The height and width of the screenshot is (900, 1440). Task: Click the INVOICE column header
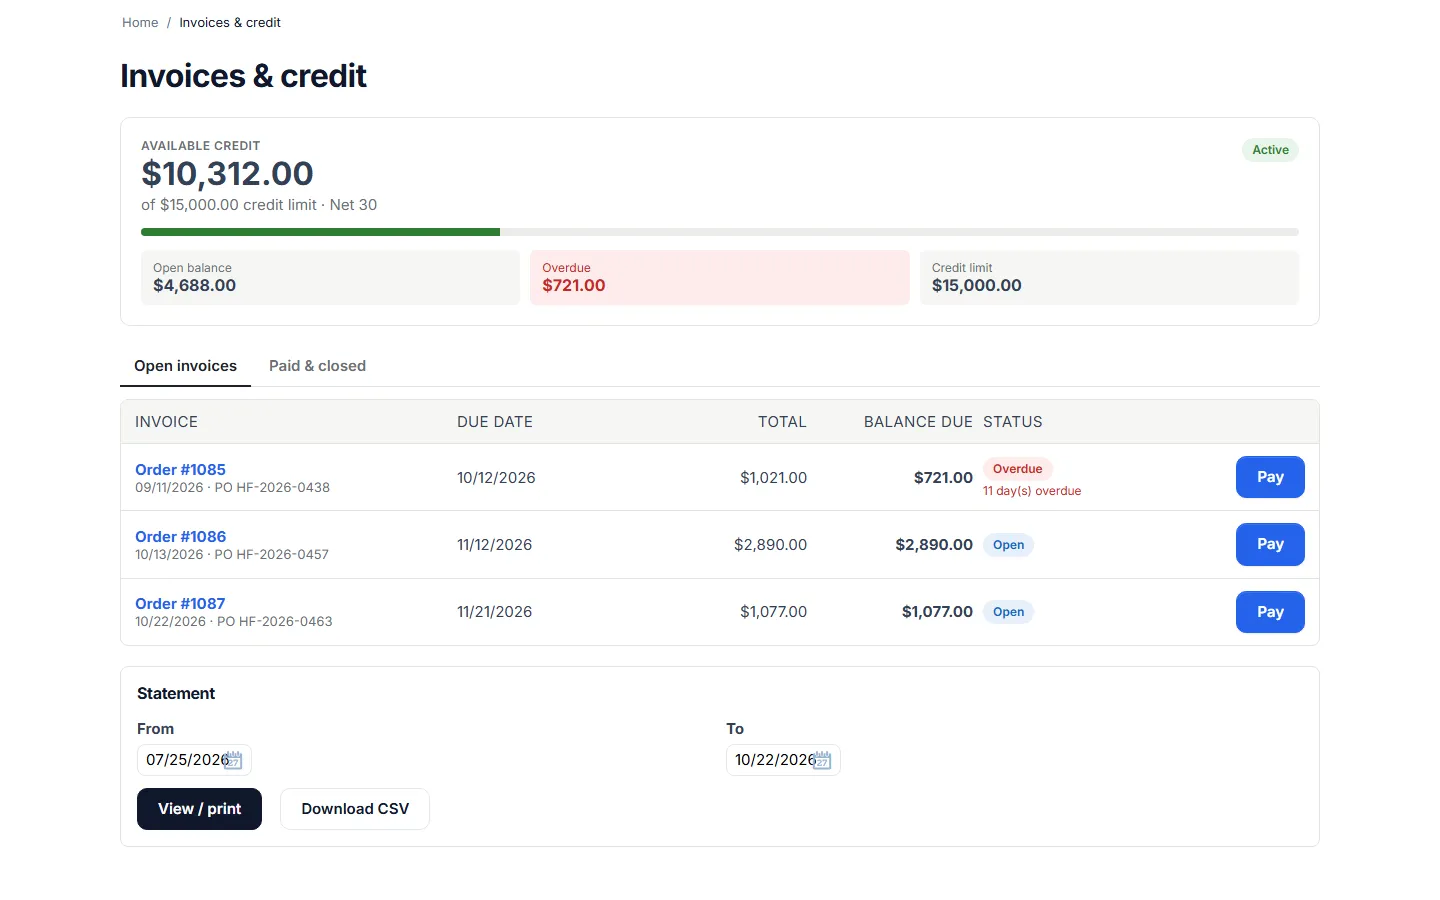click(166, 422)
